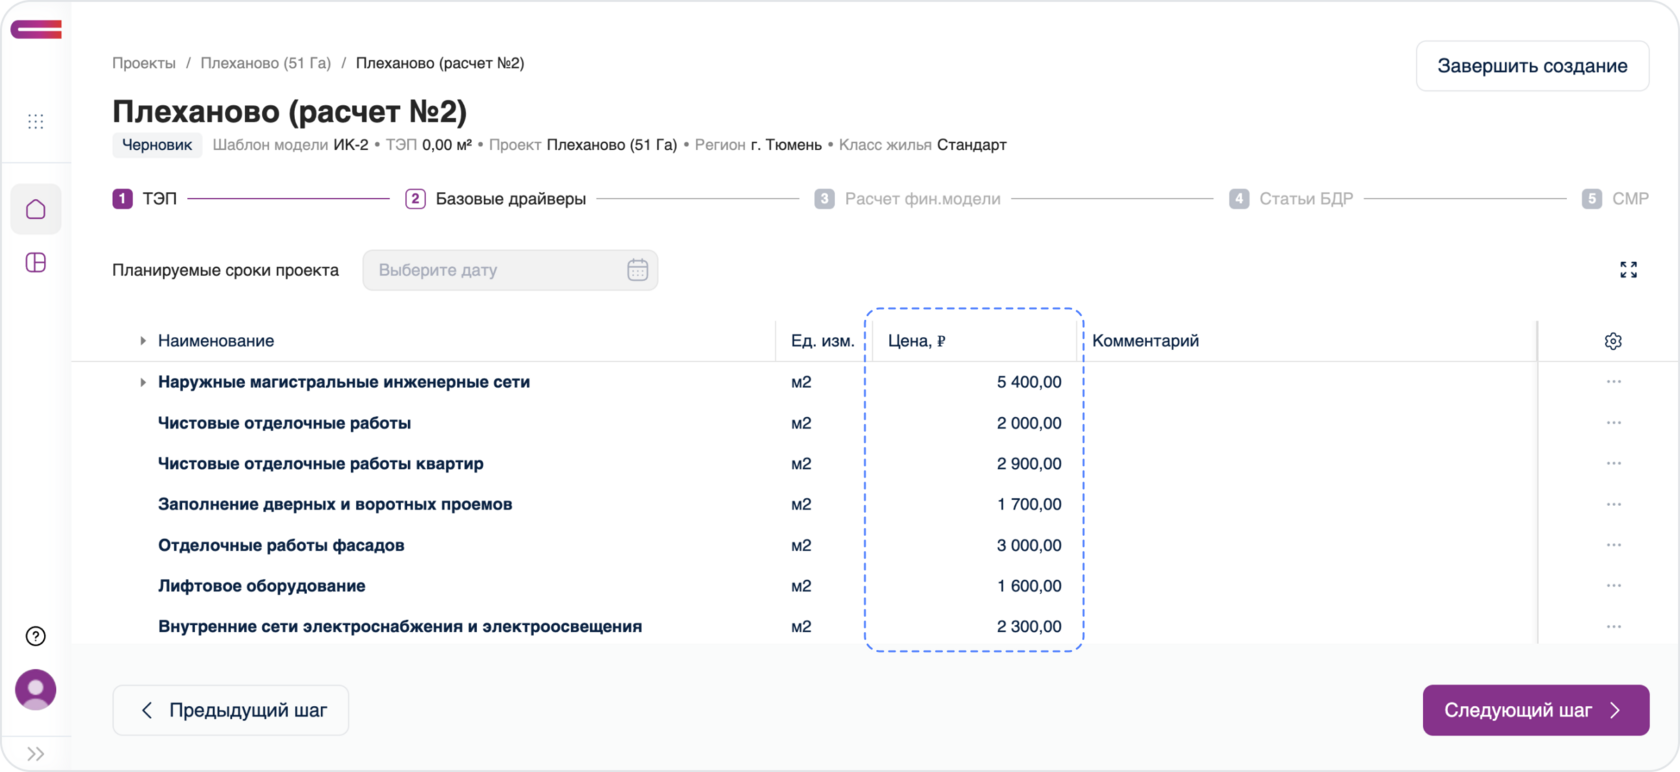Click the calendar icon in date field
The width and height of the screenshot is (1680, 772).
(637, 270)
